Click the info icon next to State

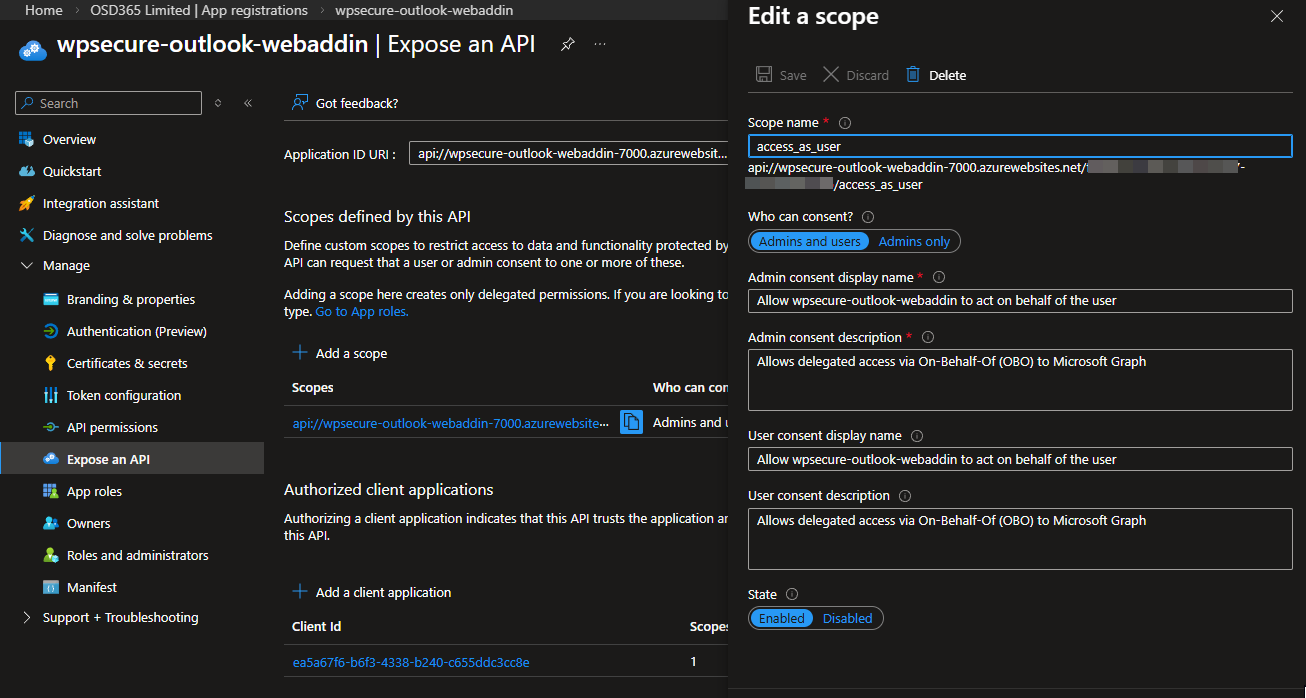792,595
